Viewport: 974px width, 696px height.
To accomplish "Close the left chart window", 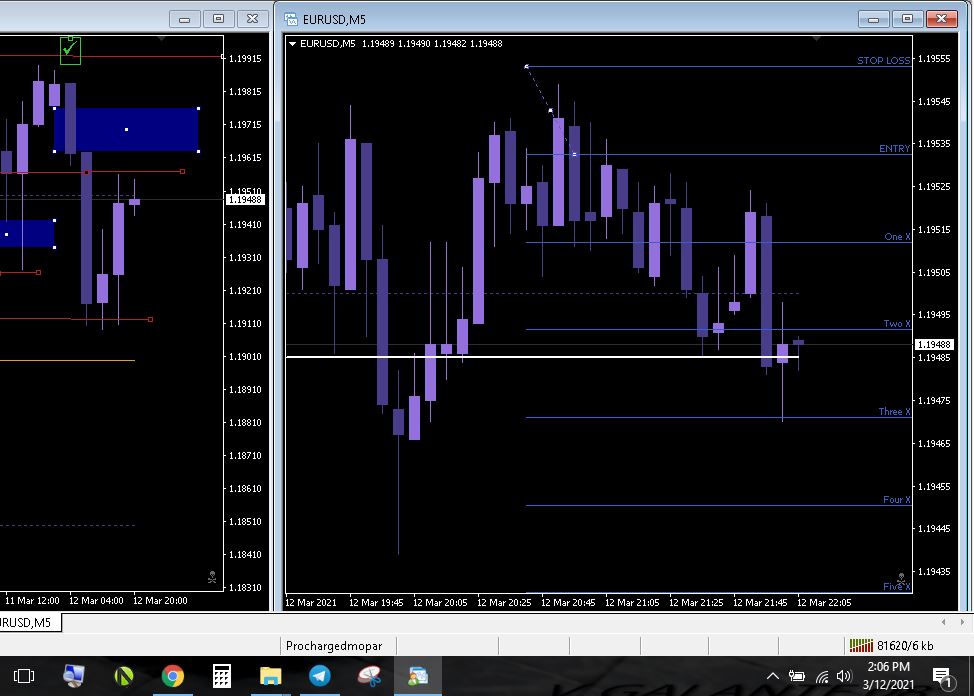I will (253, 19).
